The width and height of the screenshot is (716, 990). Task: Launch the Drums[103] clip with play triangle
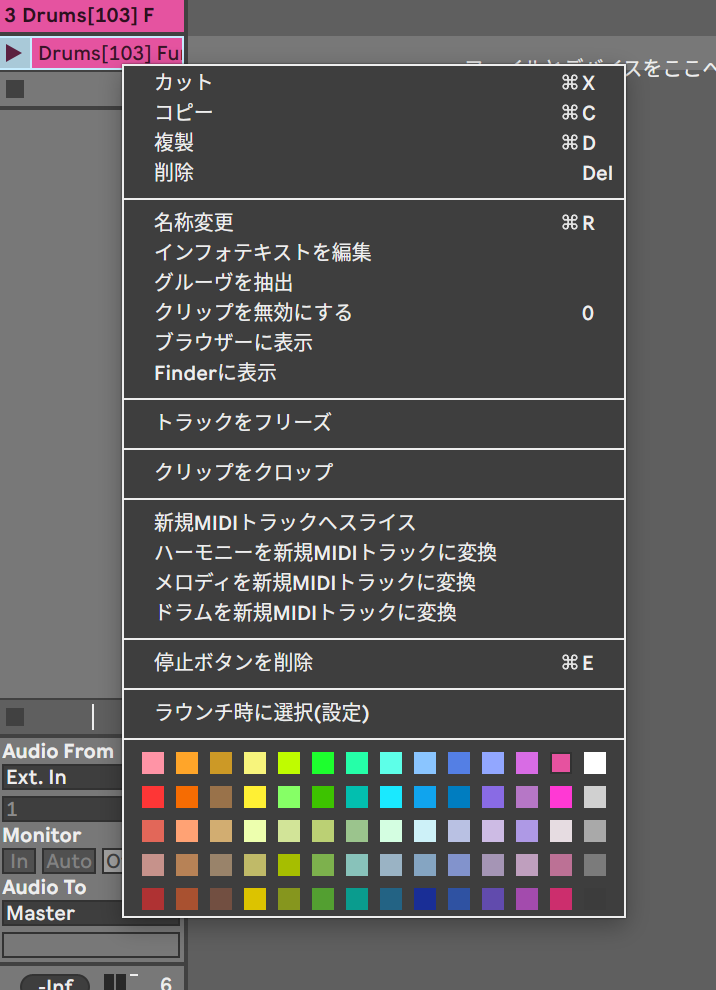click(14, 52)
